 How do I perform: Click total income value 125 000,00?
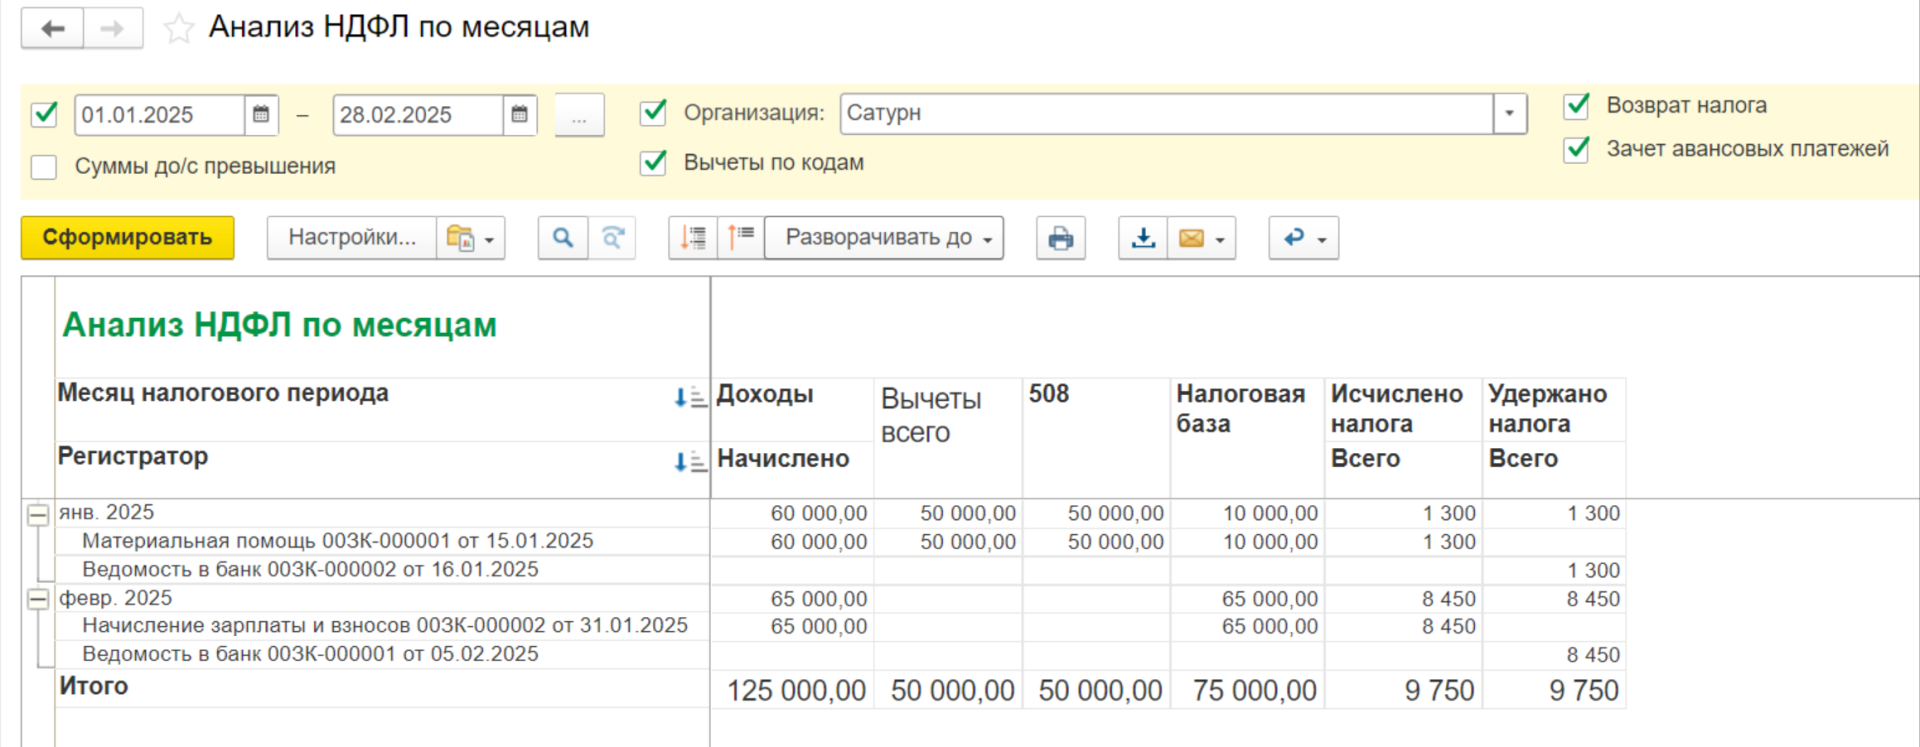point(796,691)
